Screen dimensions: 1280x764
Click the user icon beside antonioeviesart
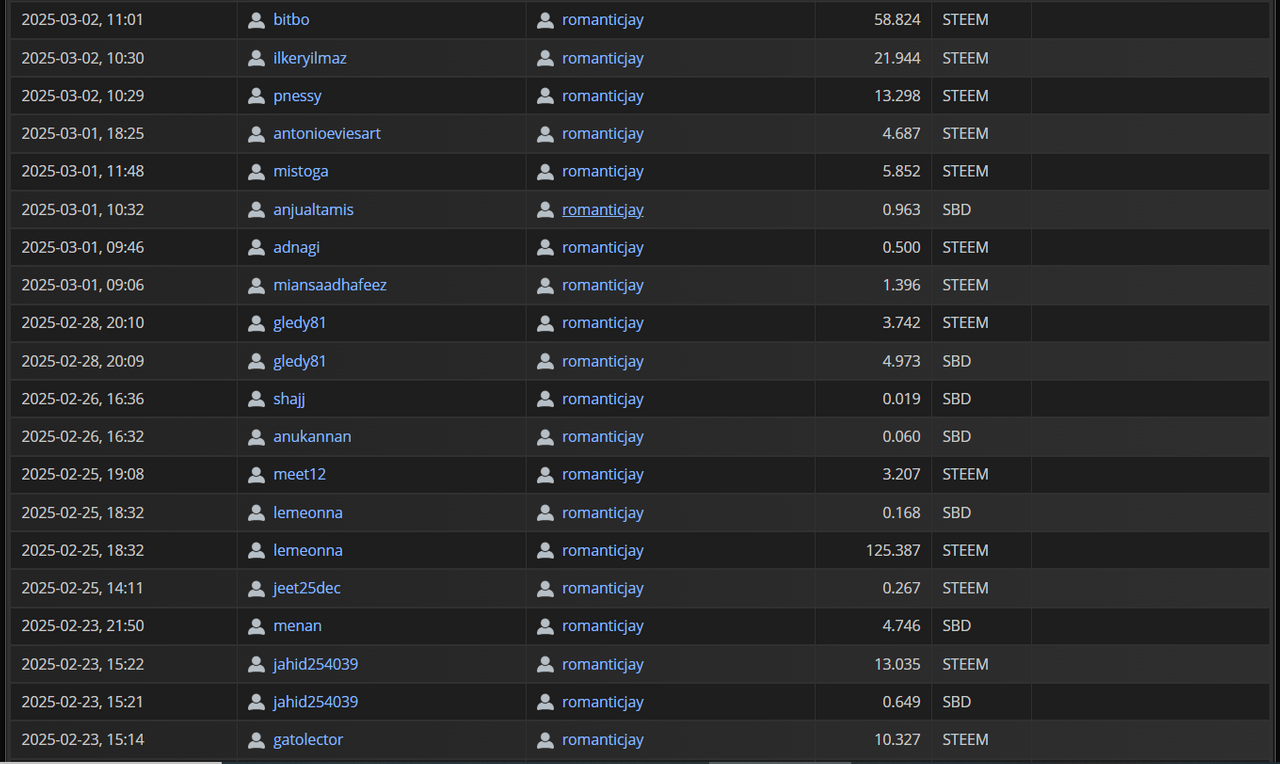(x=256, y=133)
